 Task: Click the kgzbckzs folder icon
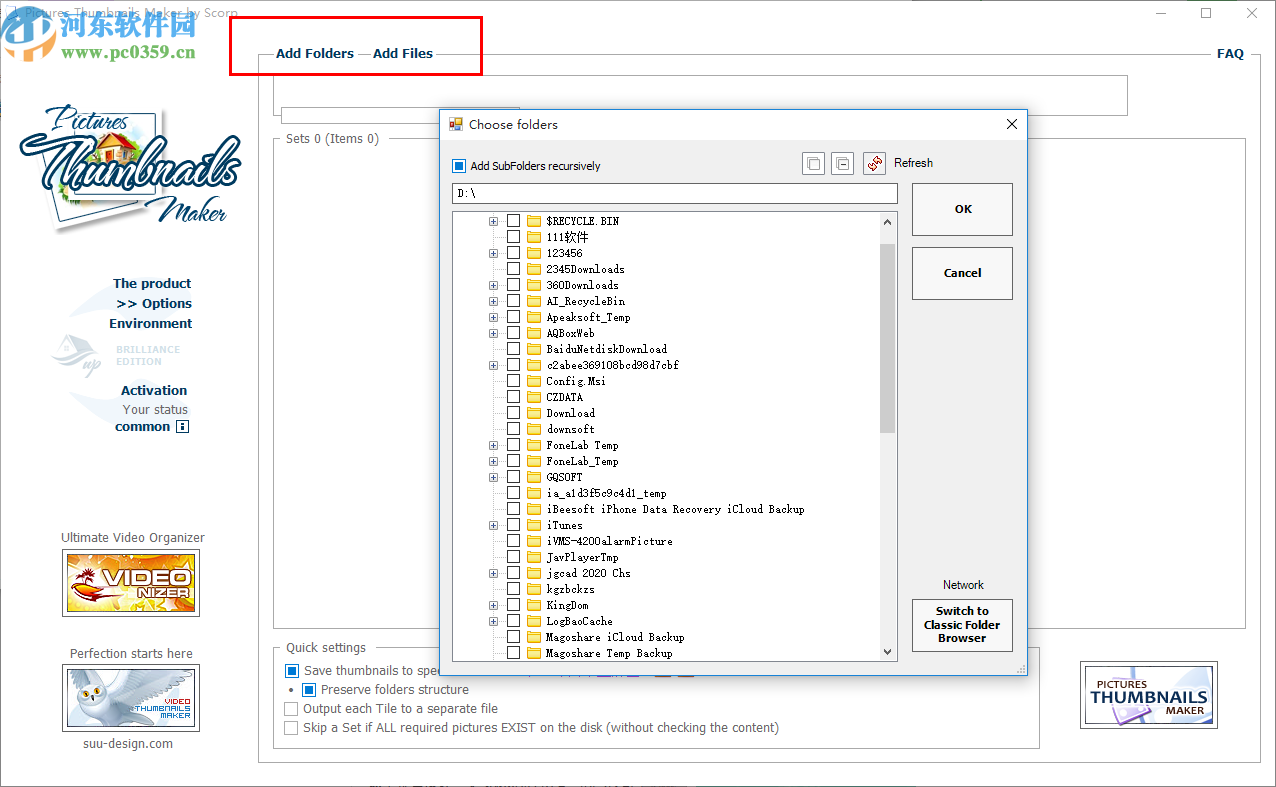tap(534, 589)
